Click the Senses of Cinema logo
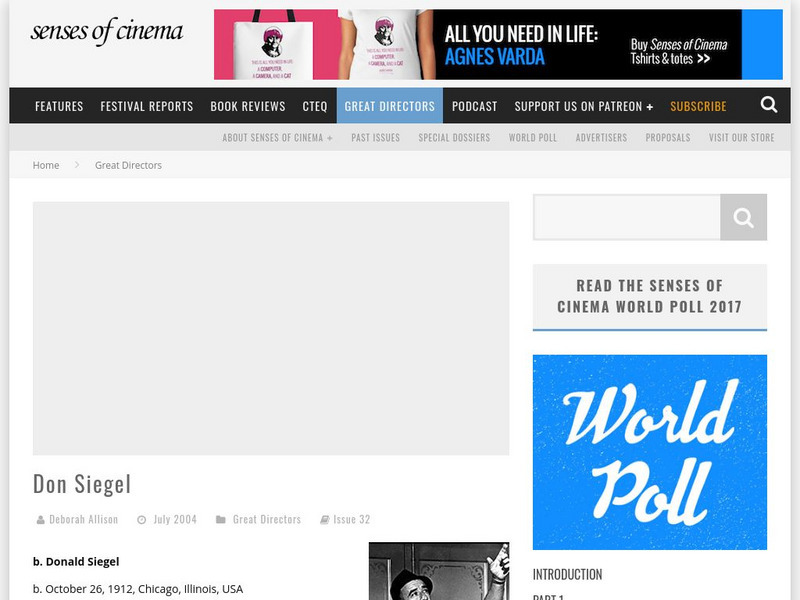Viewport: 800px width, 600px height. [107, 32]
